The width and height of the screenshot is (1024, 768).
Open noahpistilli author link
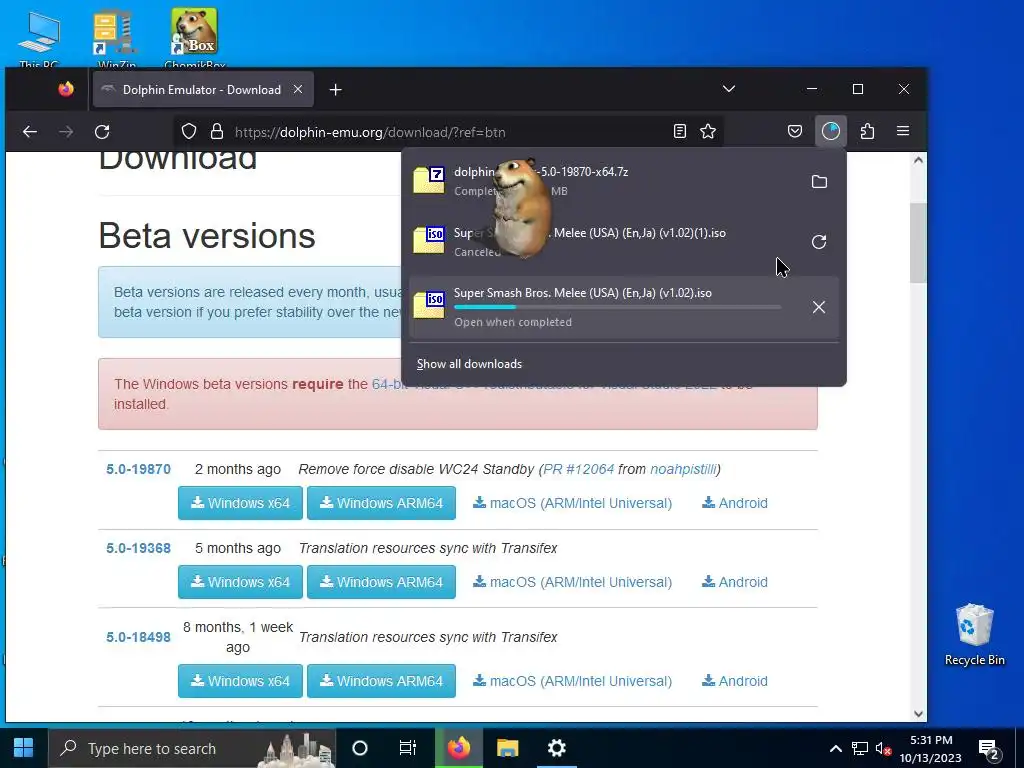tap(683, 469)
